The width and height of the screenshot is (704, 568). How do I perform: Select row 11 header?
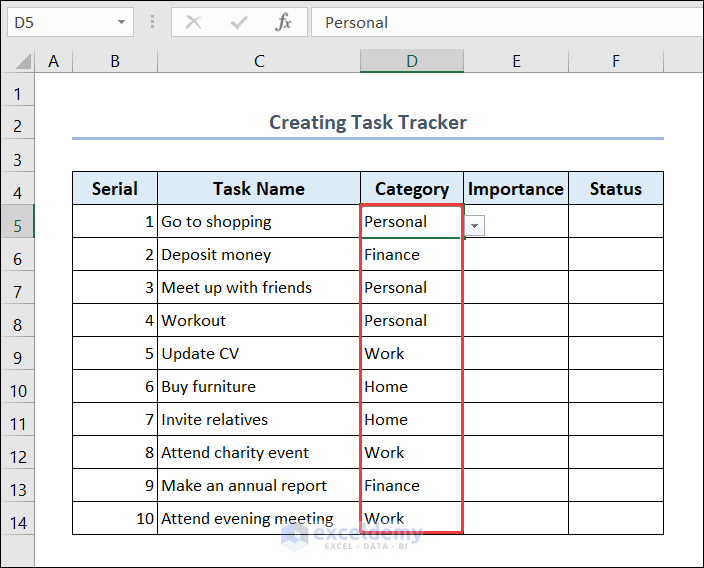(18, 419)
